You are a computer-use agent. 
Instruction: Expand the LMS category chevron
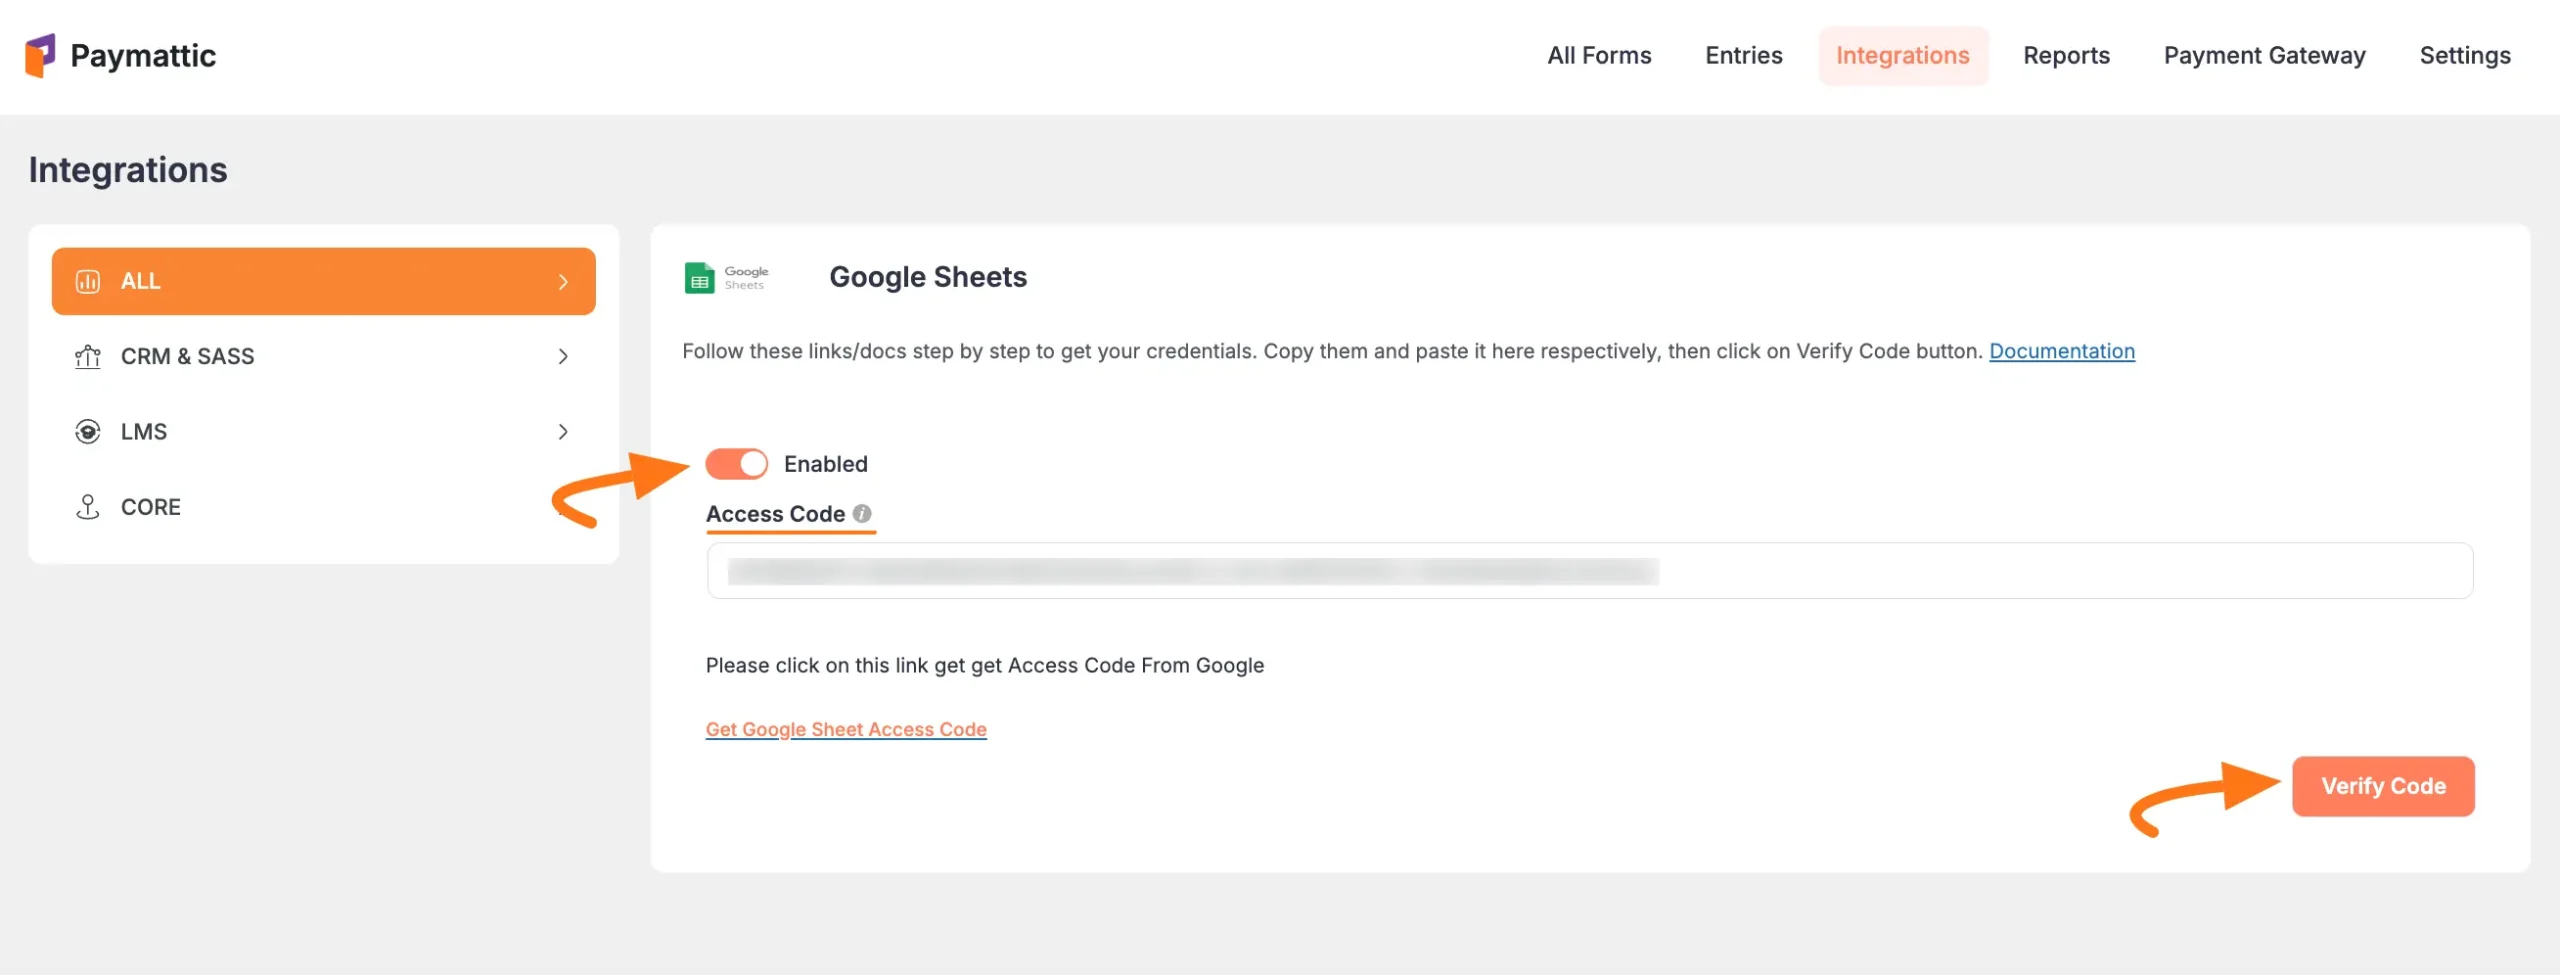point(563,432)
